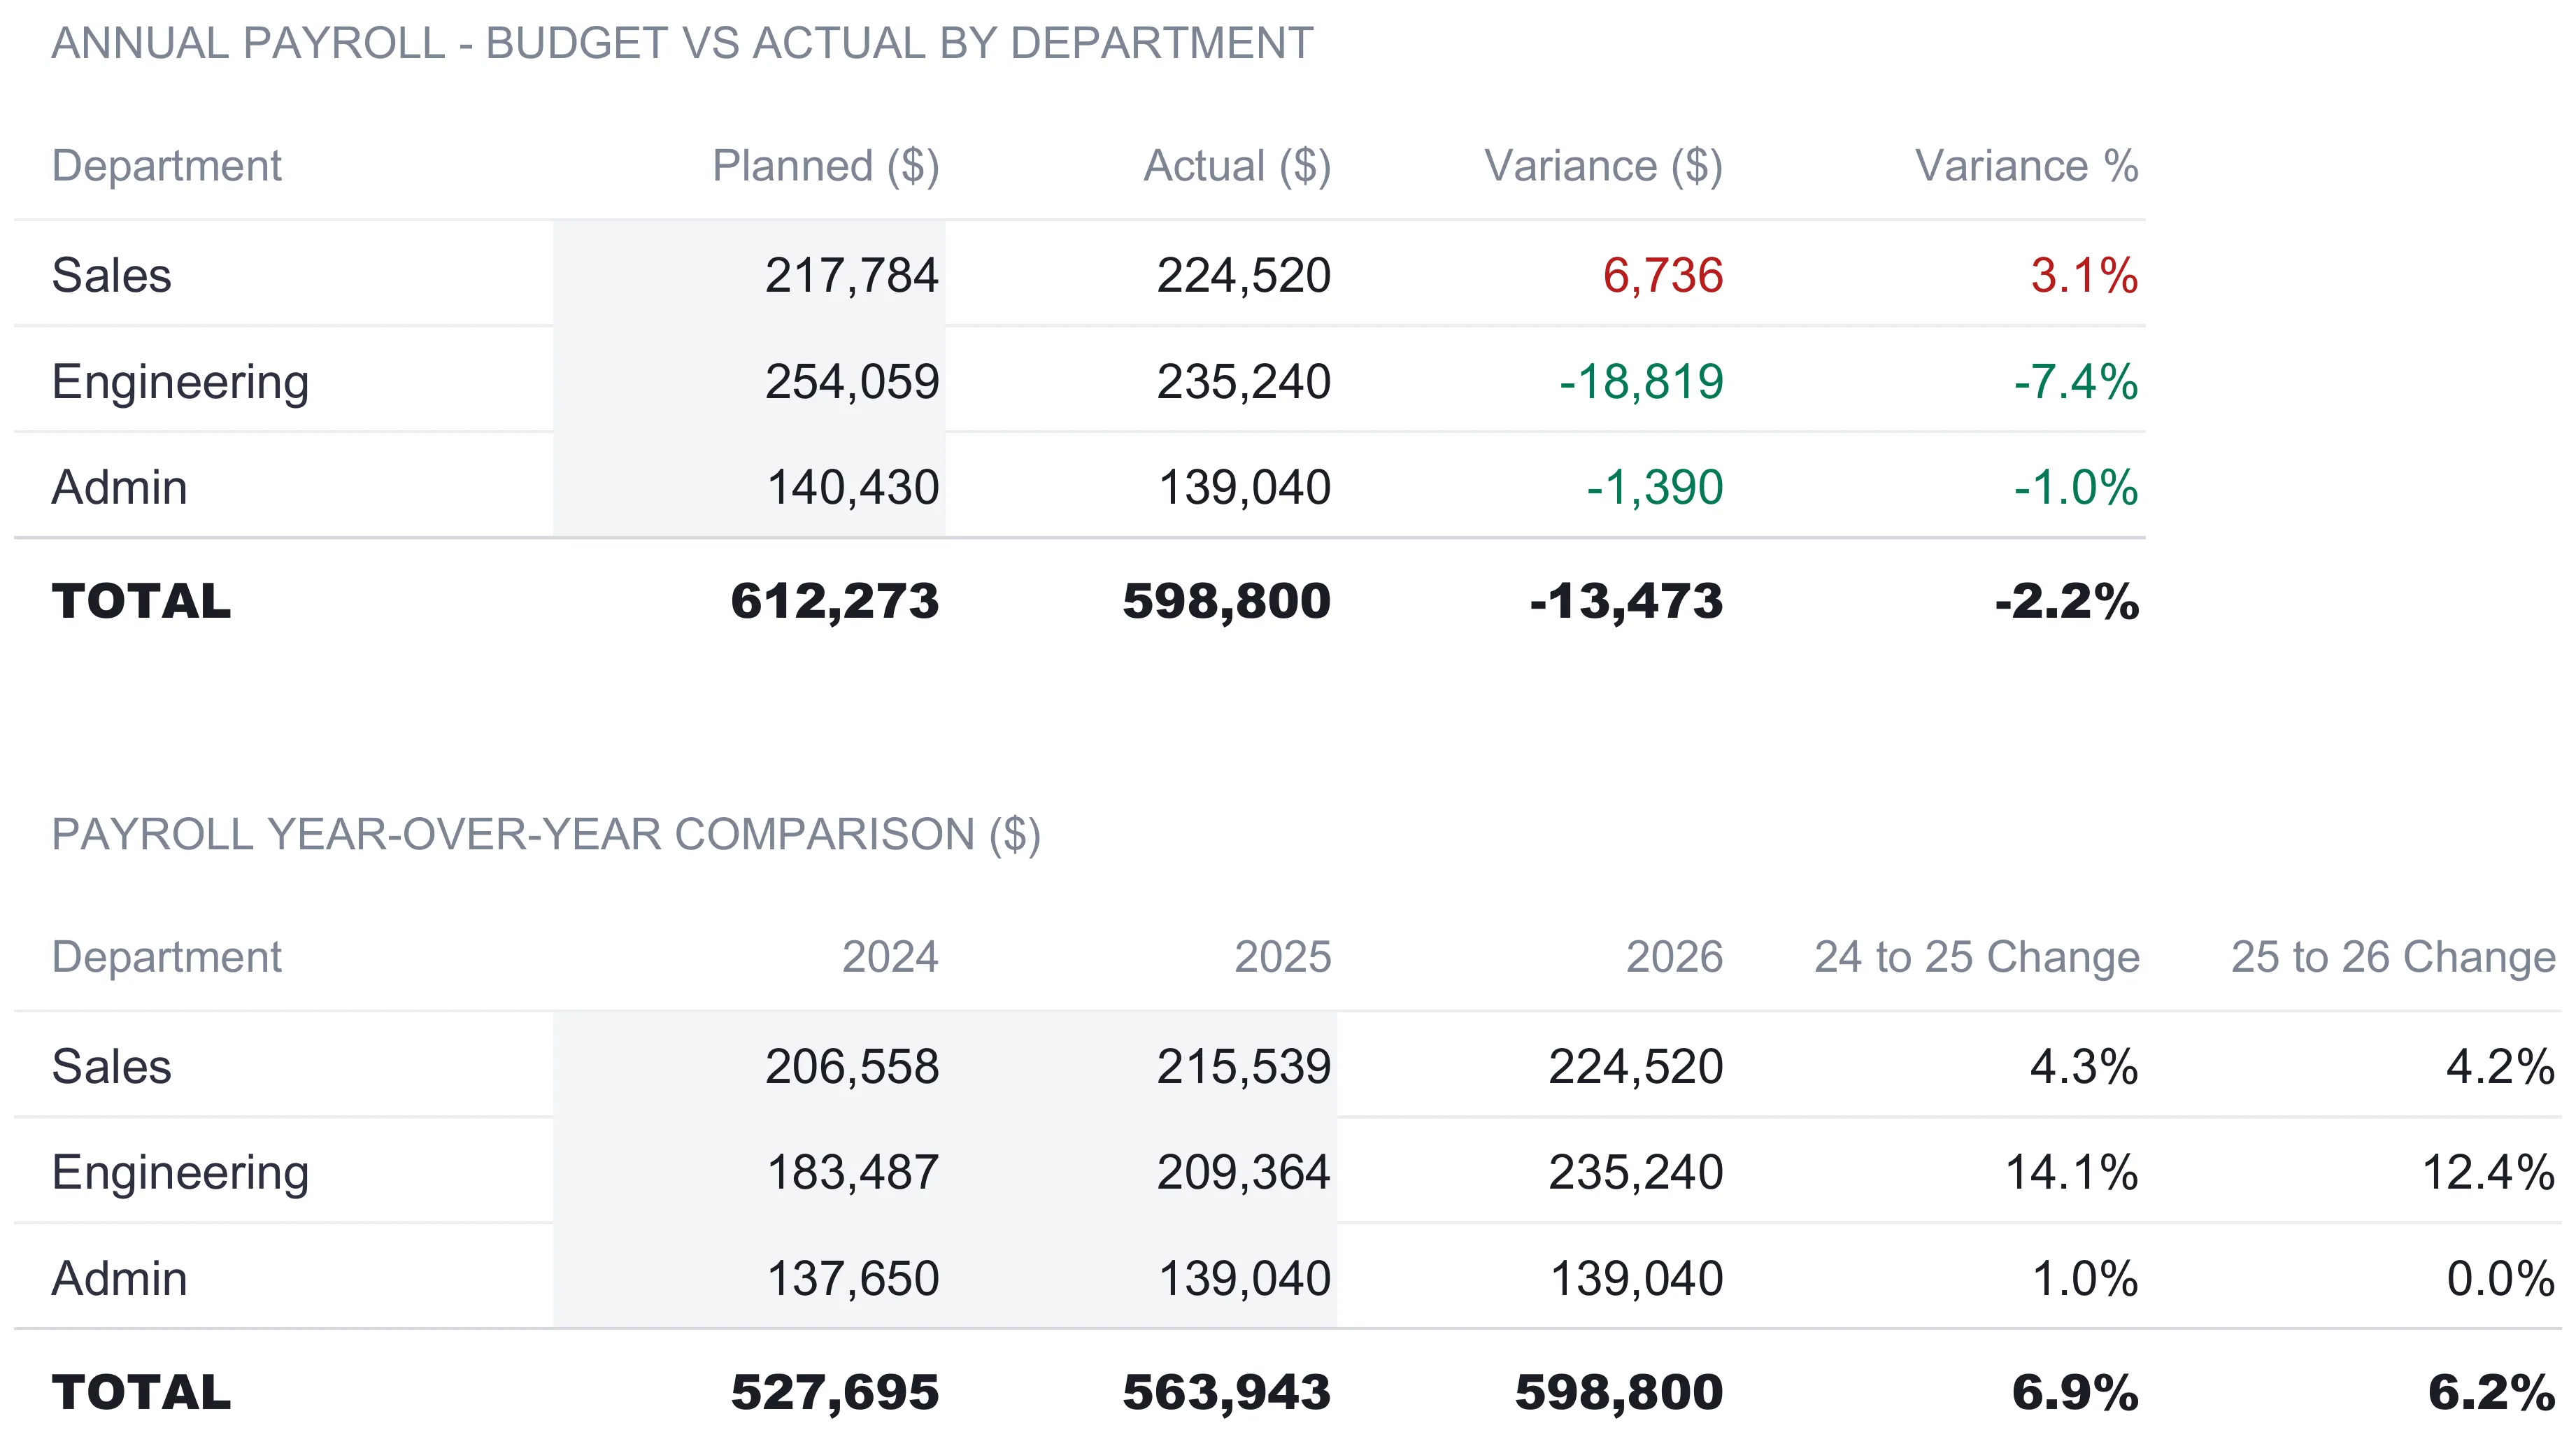
Task: Select Engineering 14.1% change cell
Action: coord(2072,1172)
